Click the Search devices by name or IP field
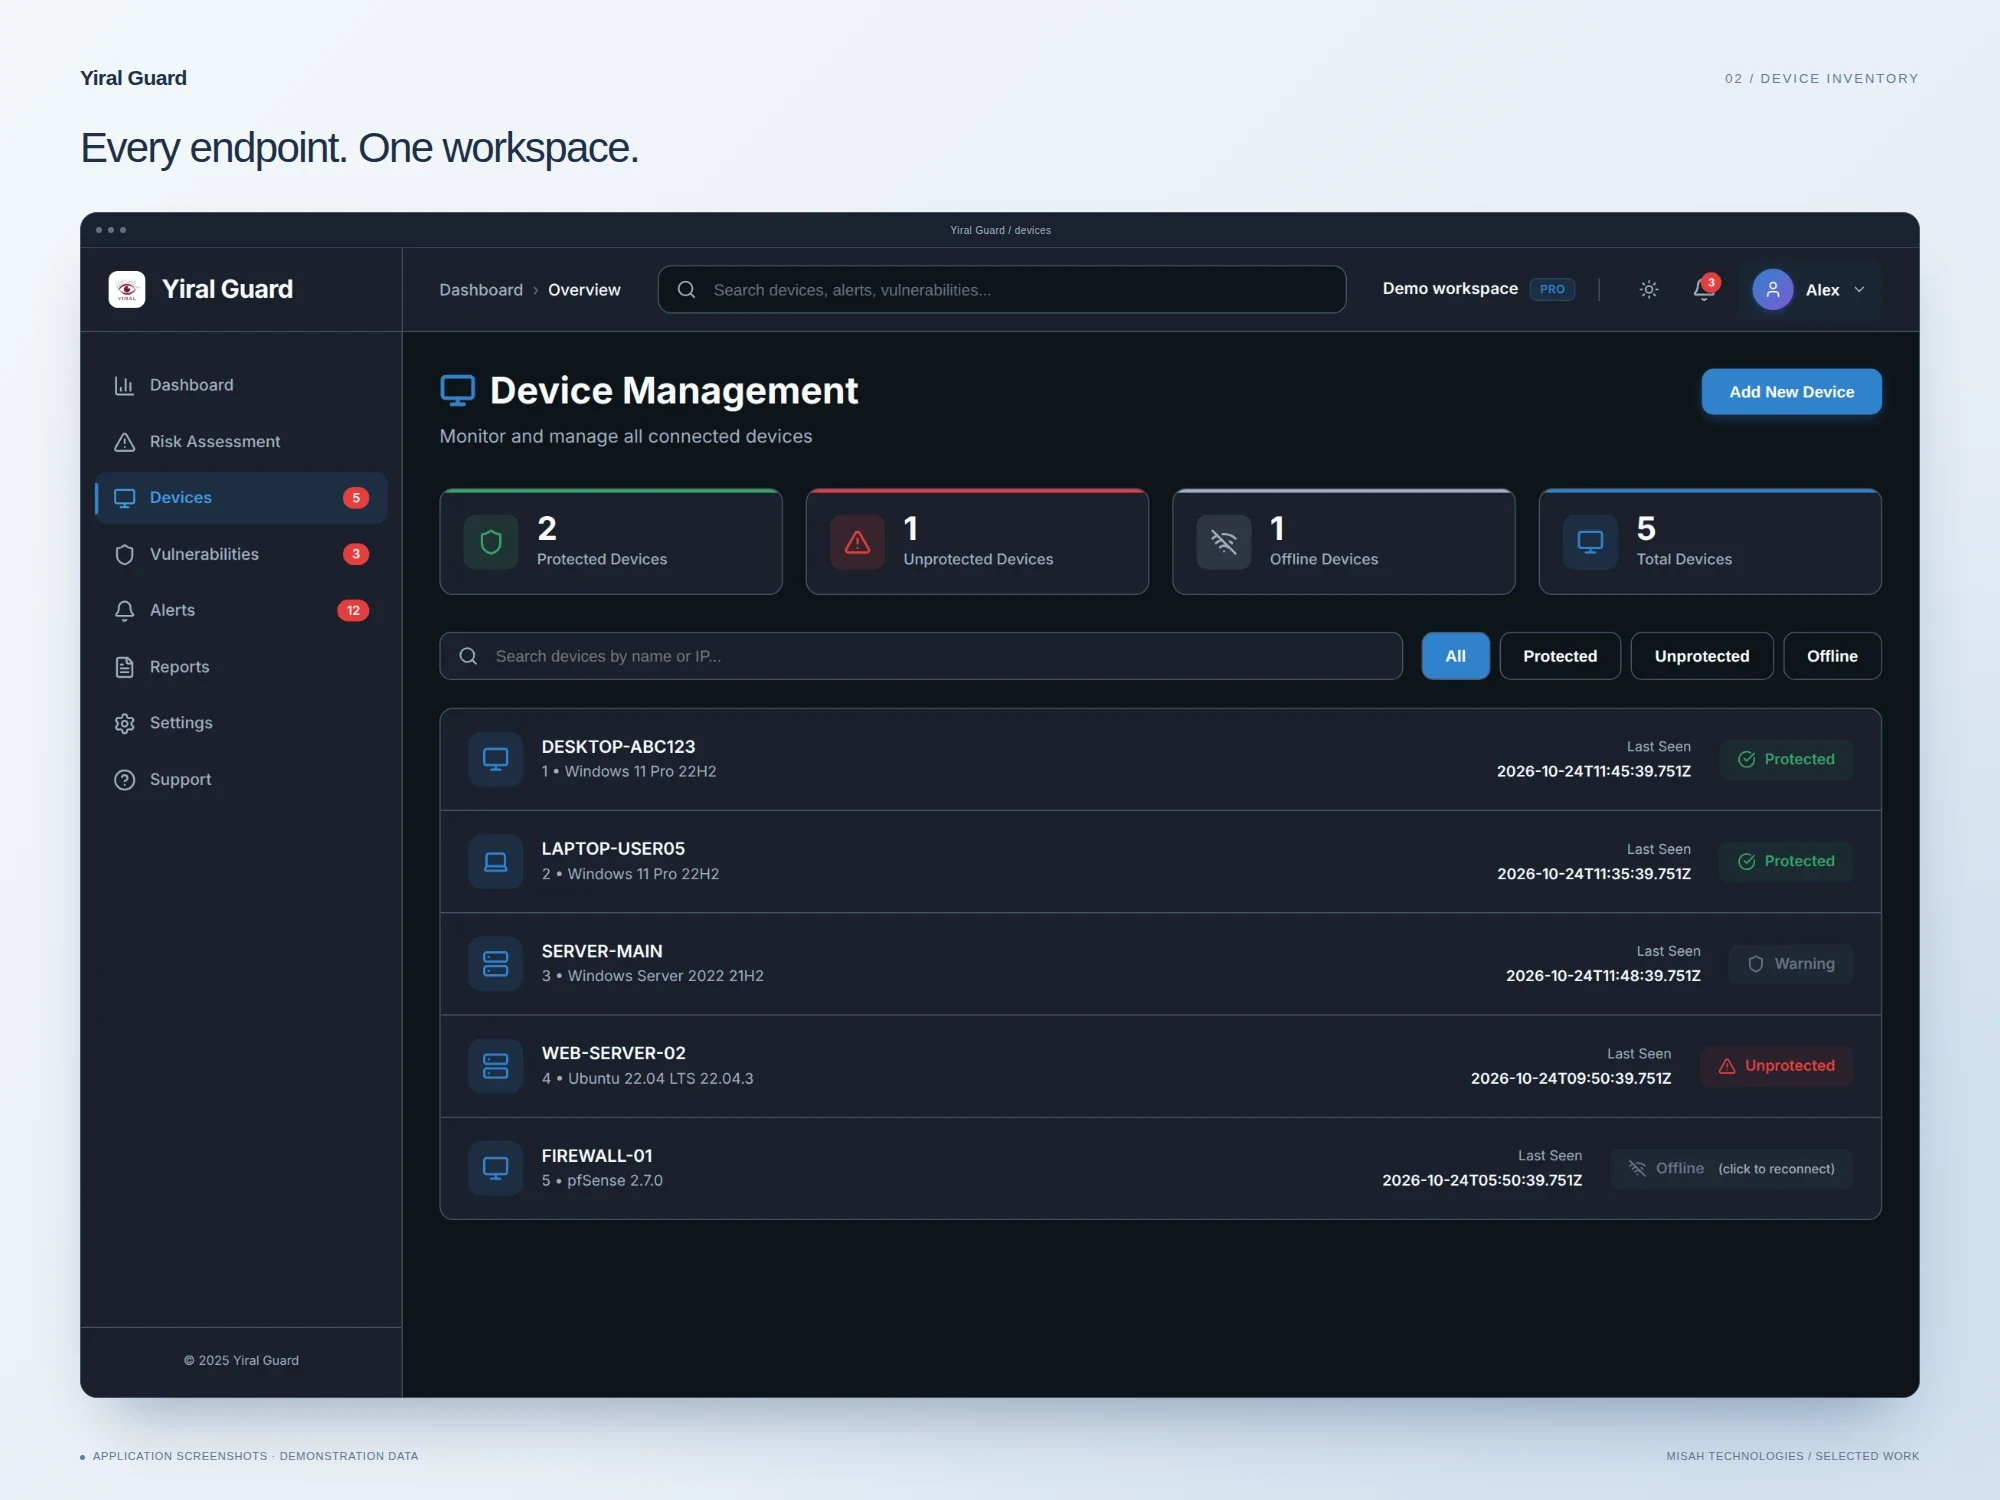 tap(920, 656)
